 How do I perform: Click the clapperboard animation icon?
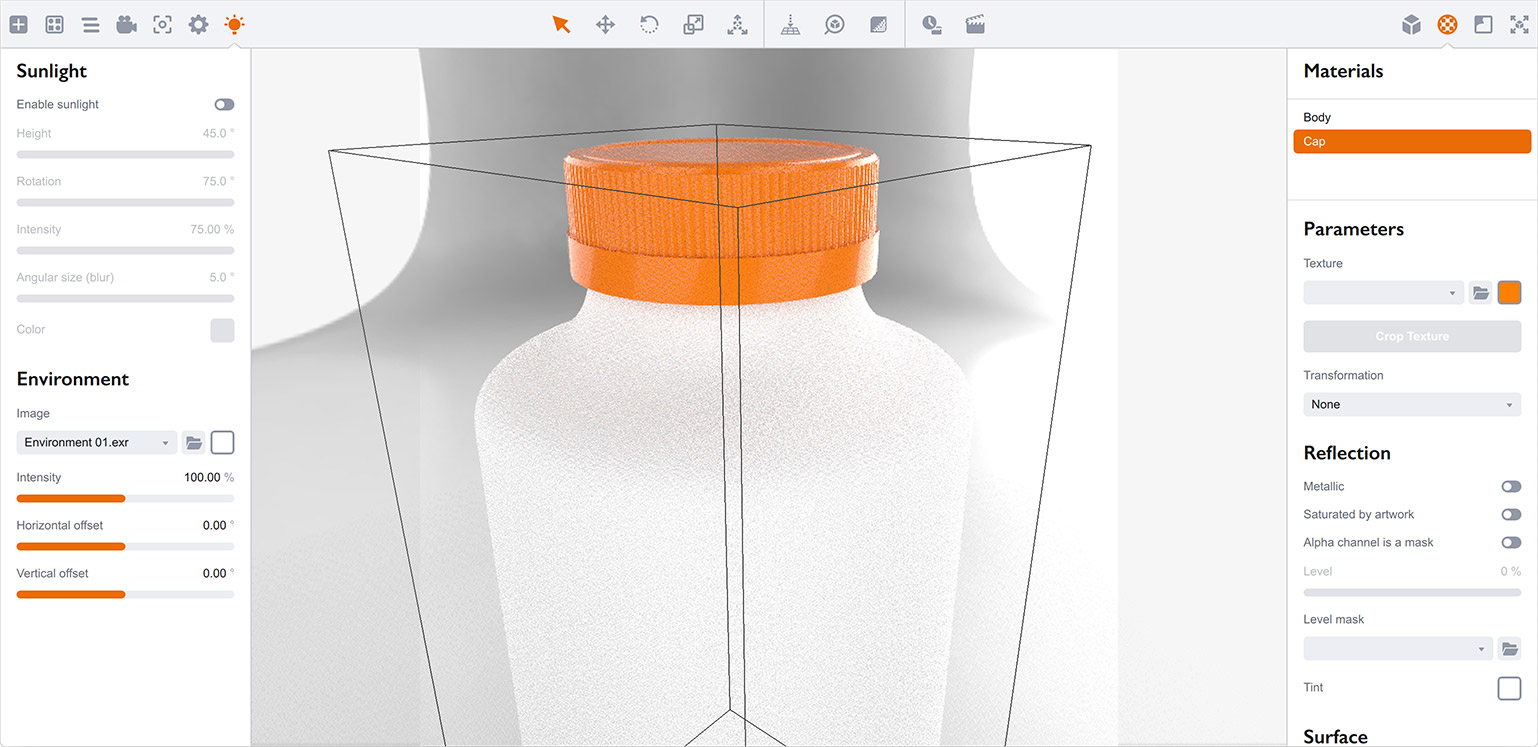coord(975,24)
